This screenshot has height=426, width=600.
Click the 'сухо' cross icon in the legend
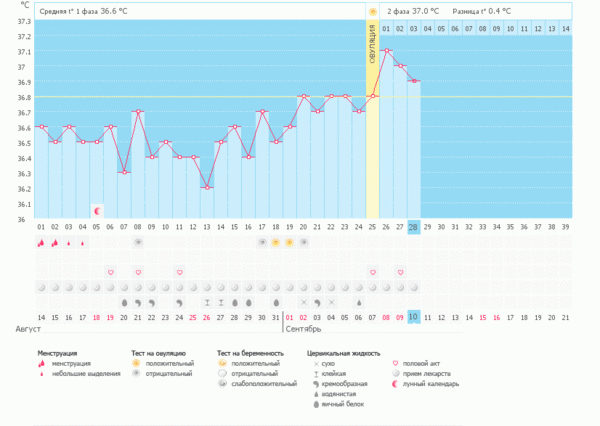click(313, 364)
